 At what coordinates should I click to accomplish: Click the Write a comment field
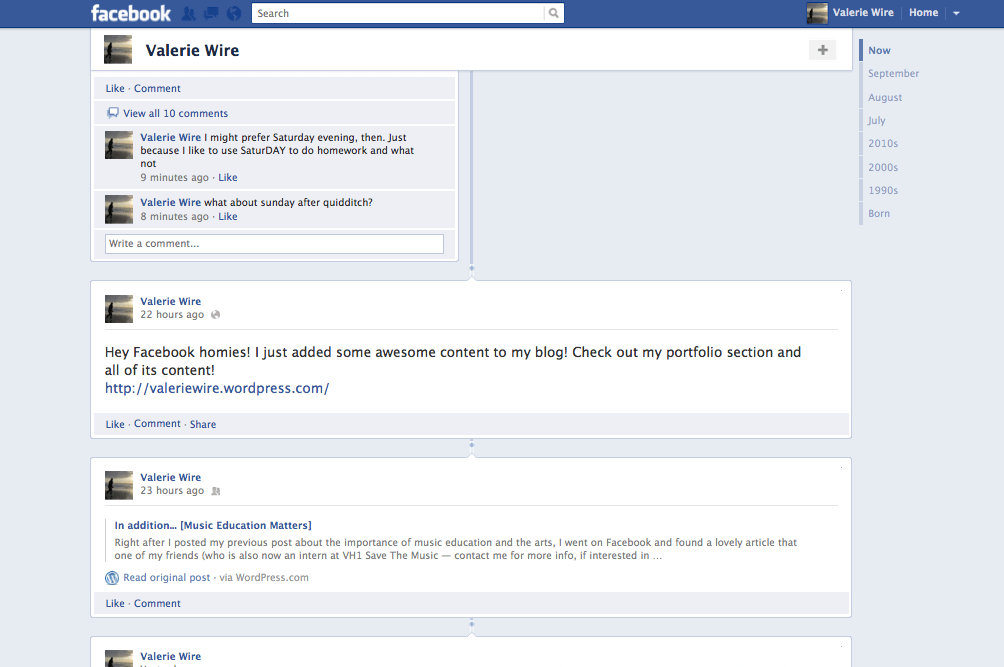coord(274,244)
